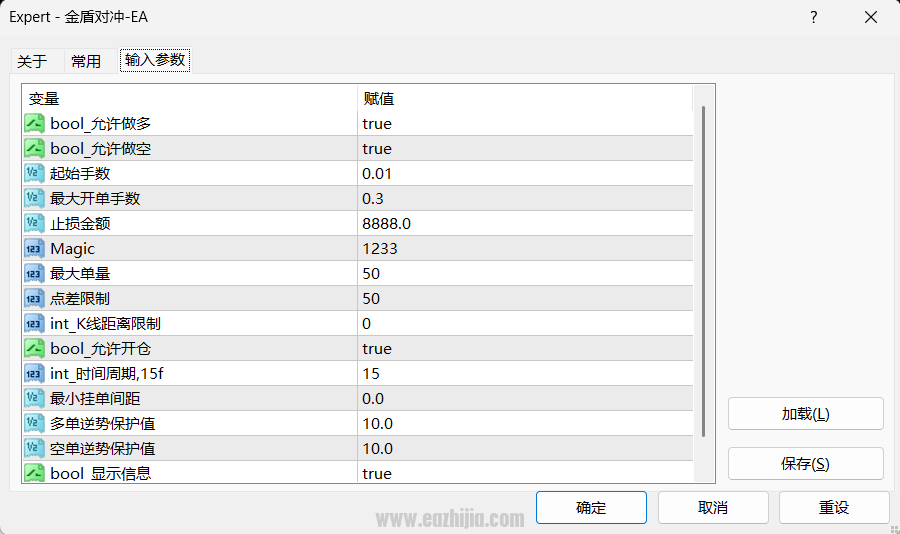Click the bool_允许做空 variable icon
Screen dimensions: 900x534
point(34,149)
